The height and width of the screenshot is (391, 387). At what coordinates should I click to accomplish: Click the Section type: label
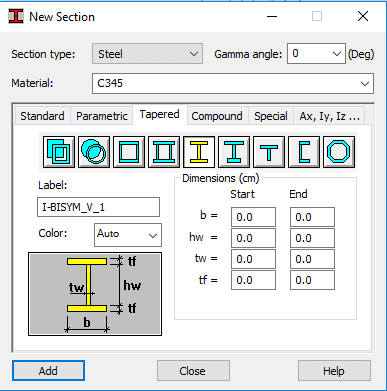(43, 54)
